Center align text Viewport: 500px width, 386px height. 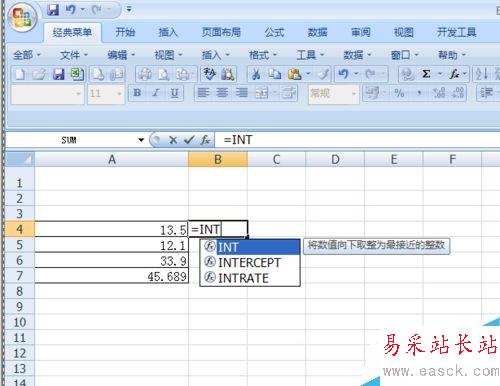pos(222,93)
